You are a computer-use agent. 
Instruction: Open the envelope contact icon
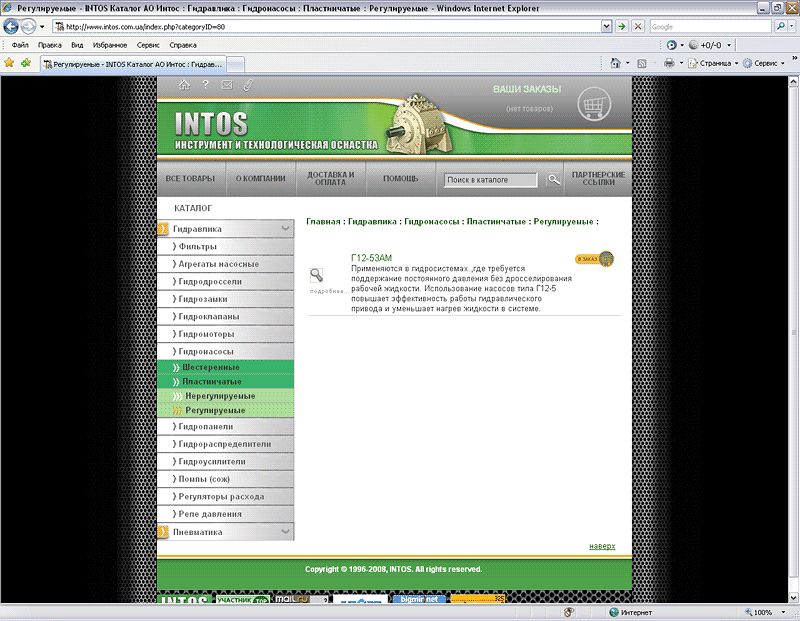(x=226, y=85)
